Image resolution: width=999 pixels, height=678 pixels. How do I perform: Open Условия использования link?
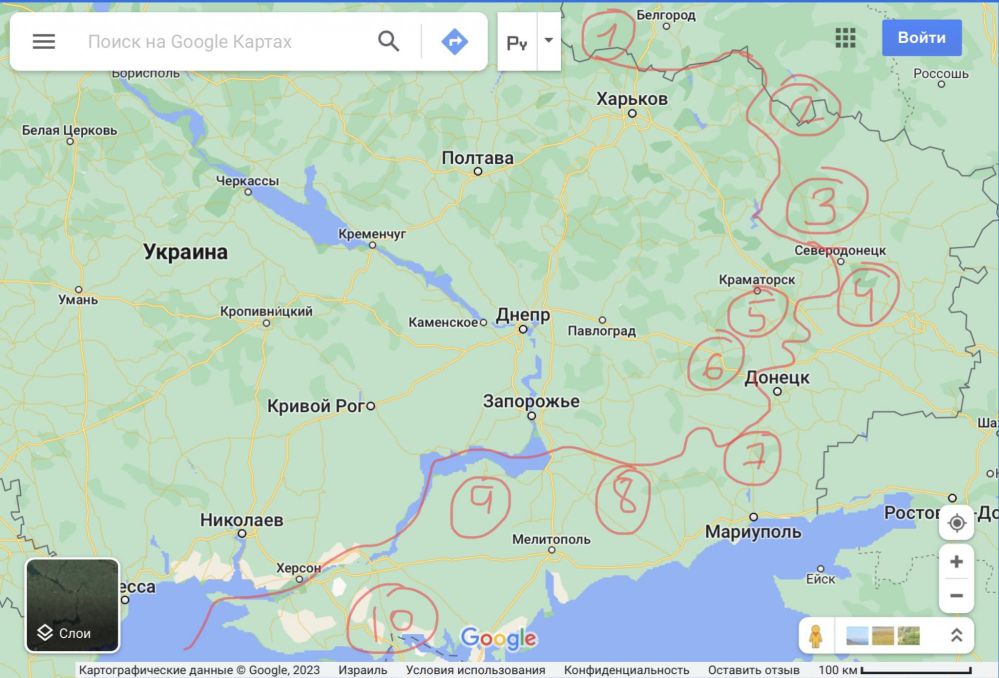475,670
